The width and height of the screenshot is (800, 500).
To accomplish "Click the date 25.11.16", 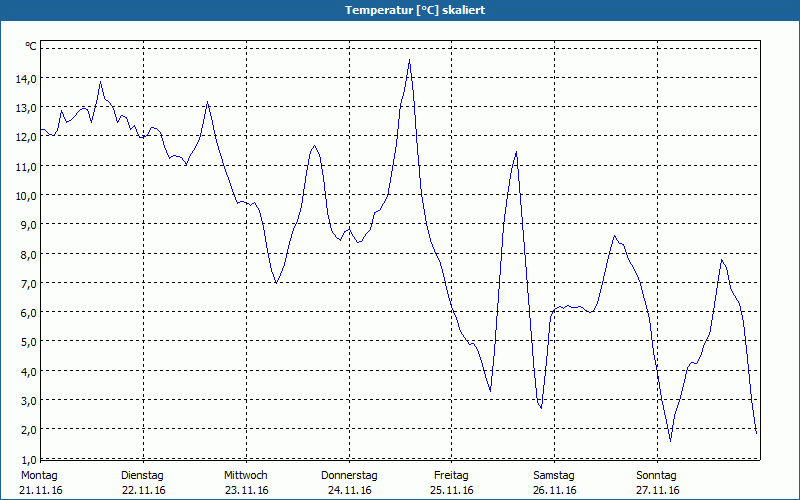I will [x=452, y=490].
